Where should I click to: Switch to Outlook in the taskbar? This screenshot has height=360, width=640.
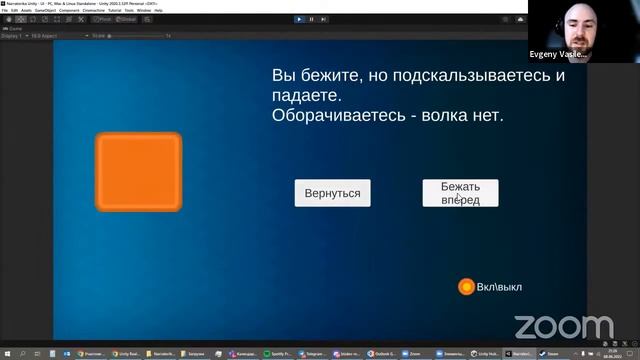pos(381,354)
